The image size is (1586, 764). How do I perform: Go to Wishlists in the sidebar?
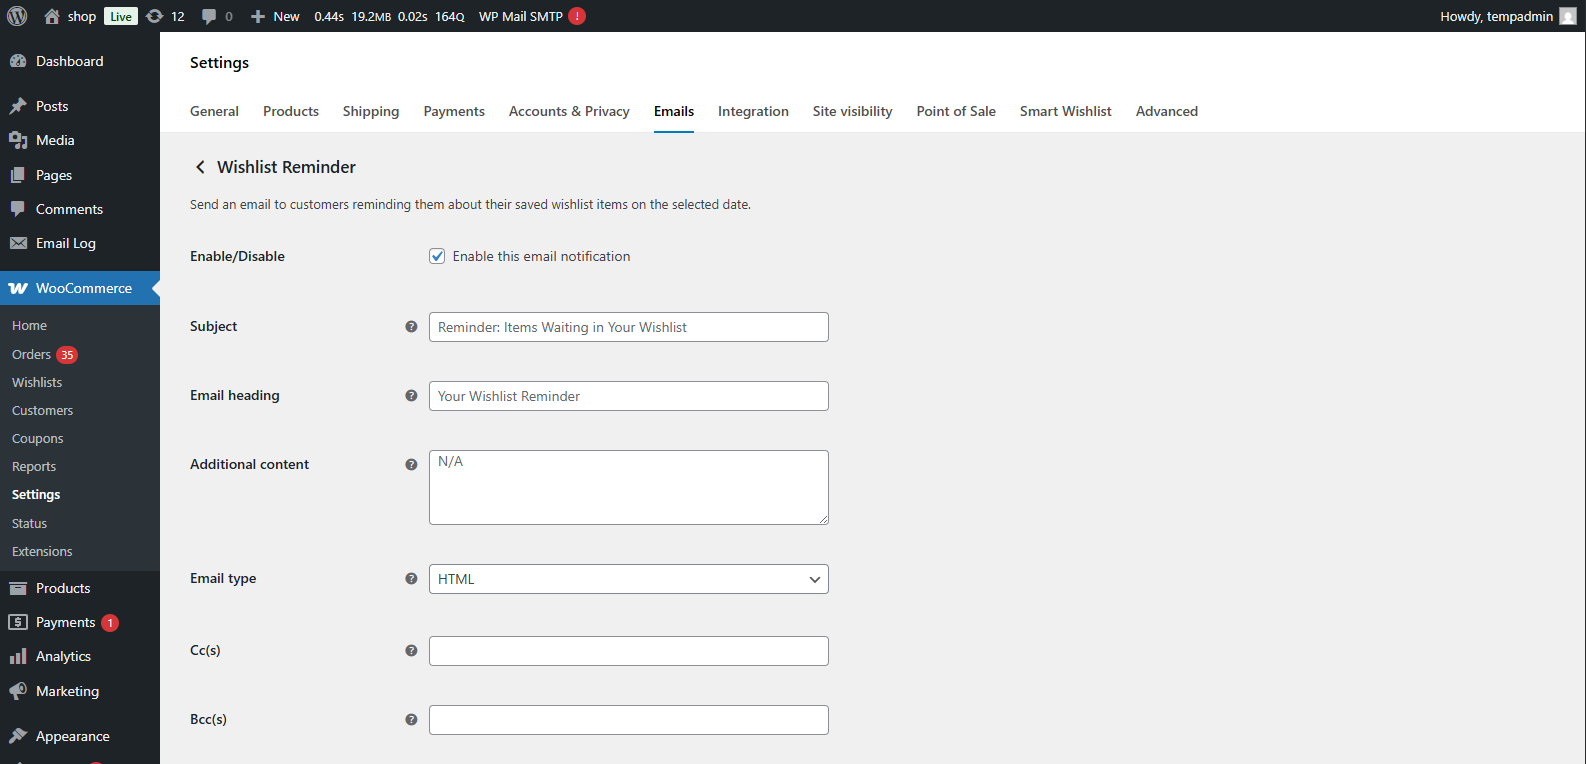point(37,383)
